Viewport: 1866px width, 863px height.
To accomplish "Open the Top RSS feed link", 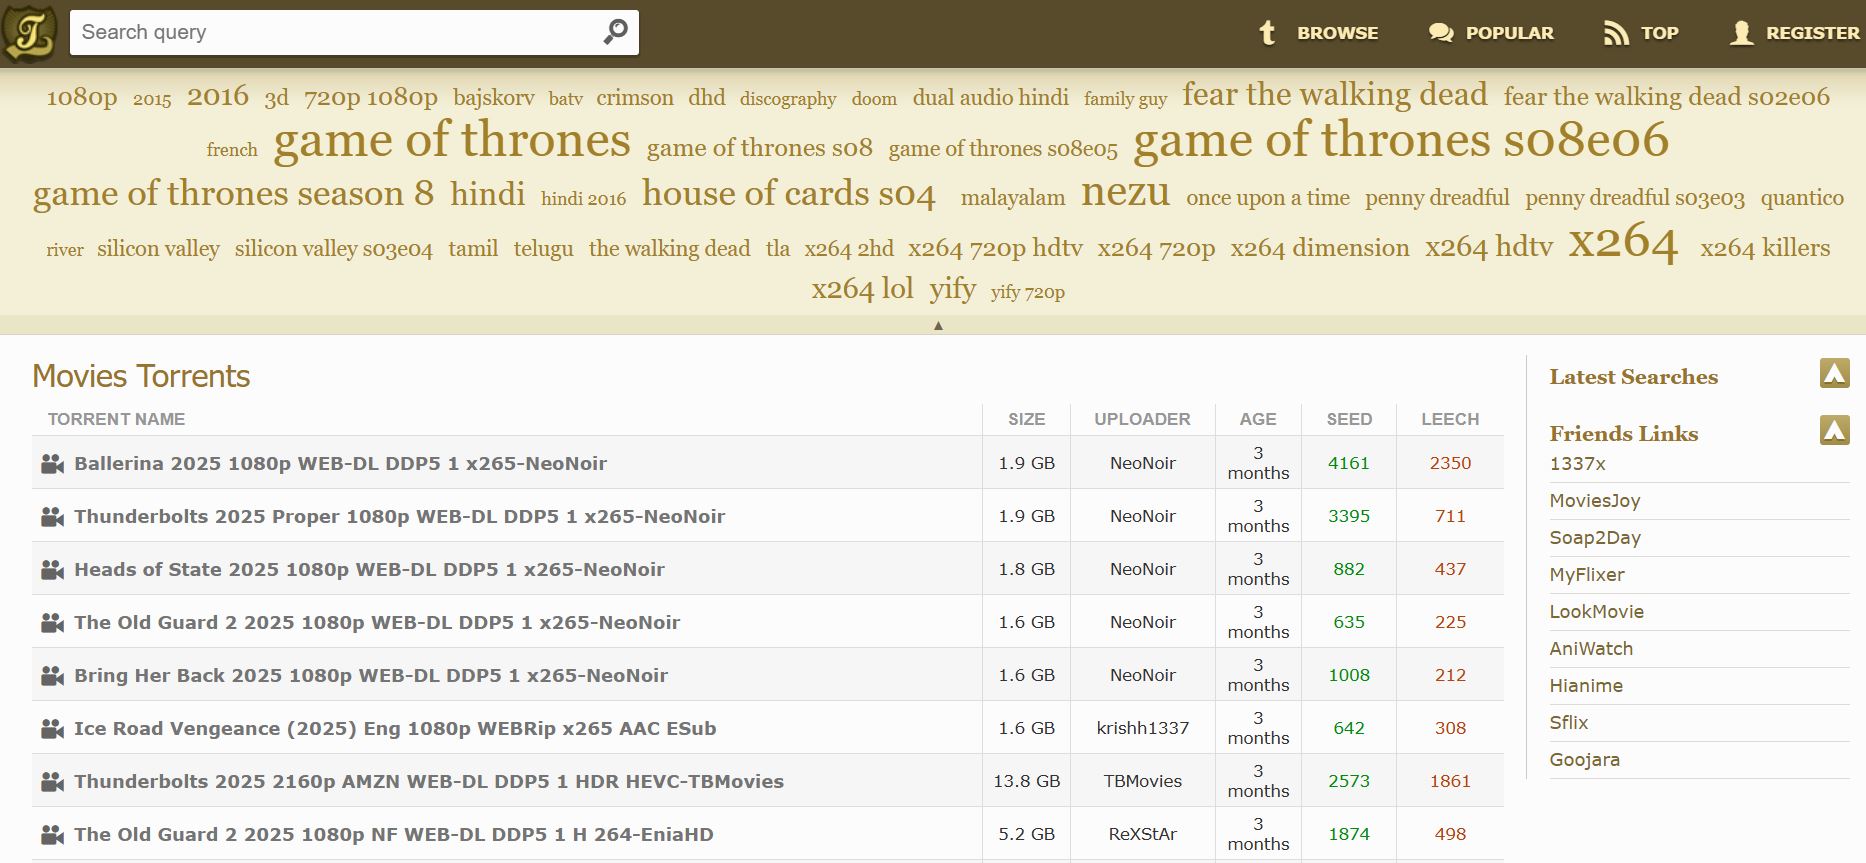I will pyautogui.click(x=1640, y=33).
